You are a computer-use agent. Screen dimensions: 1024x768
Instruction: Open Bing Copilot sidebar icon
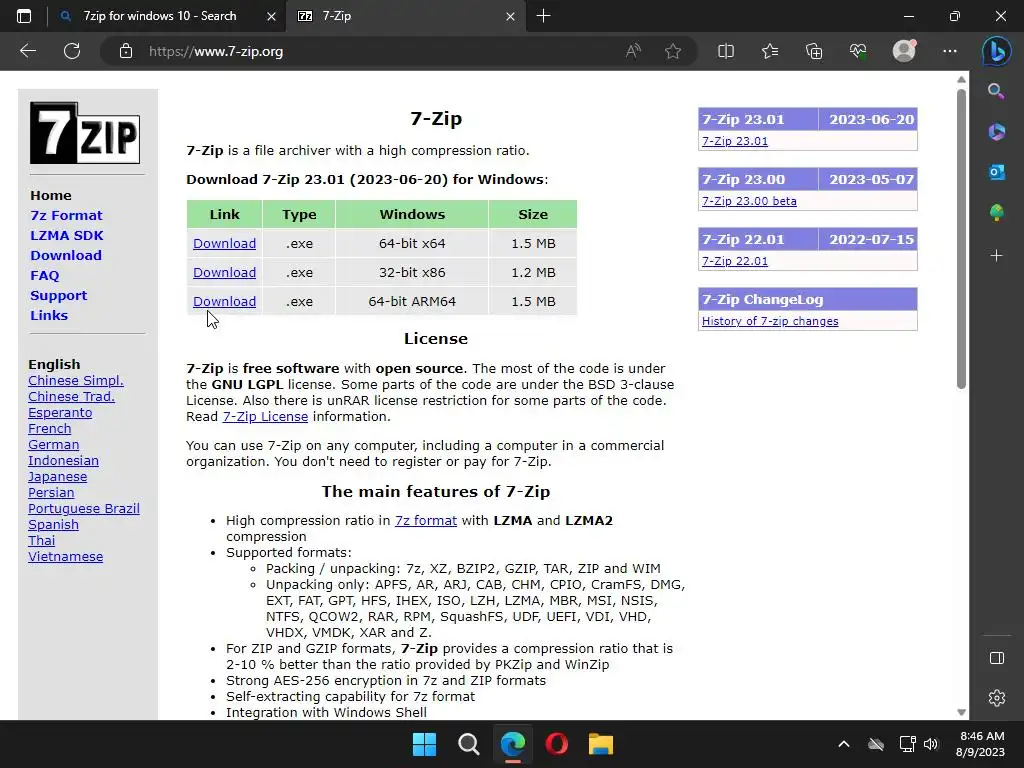click(997, 51)
